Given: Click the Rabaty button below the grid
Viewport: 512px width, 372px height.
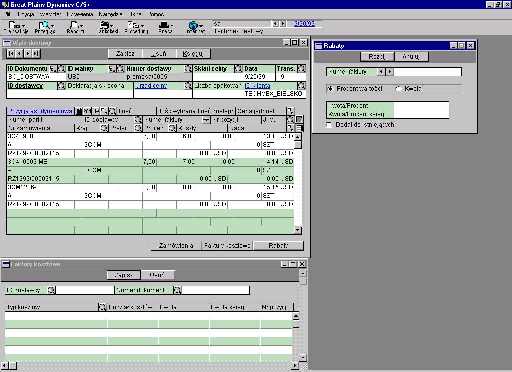Looking at the screenshot, I should tap(278, 245).
